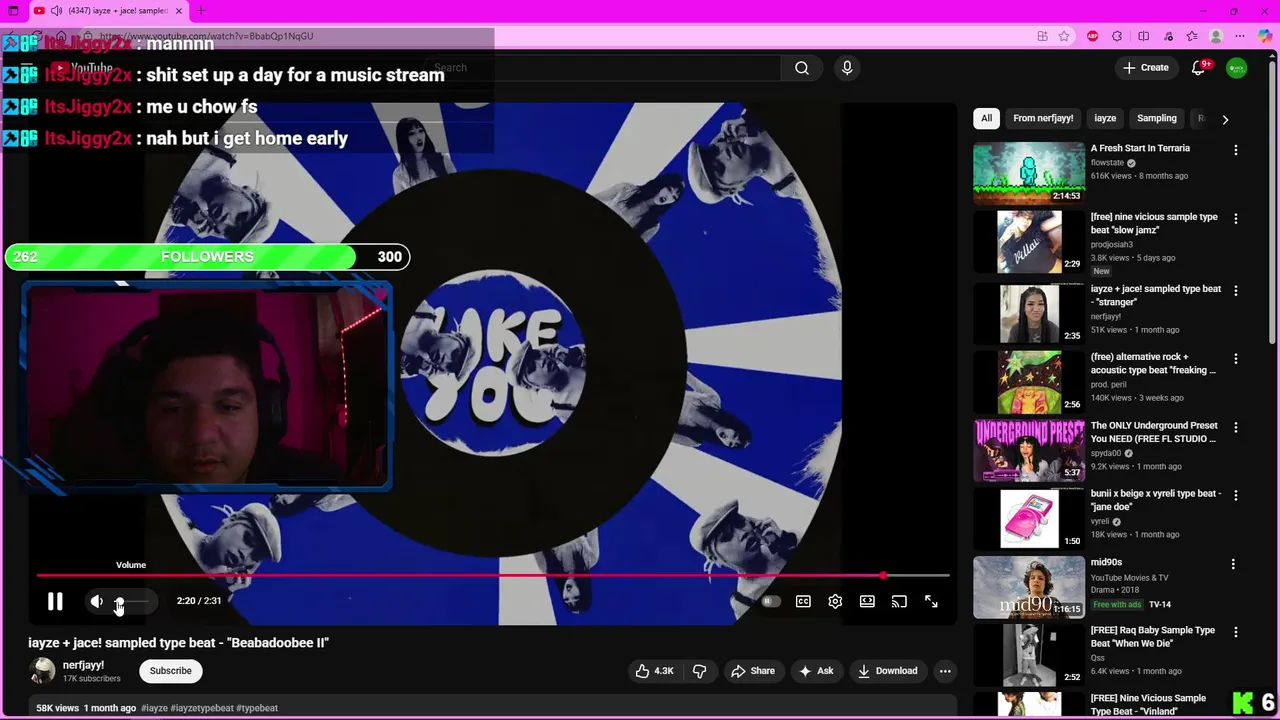Open the "stranger" type beat thumbnail
1280x720 pixels.
pos(1029,313)
